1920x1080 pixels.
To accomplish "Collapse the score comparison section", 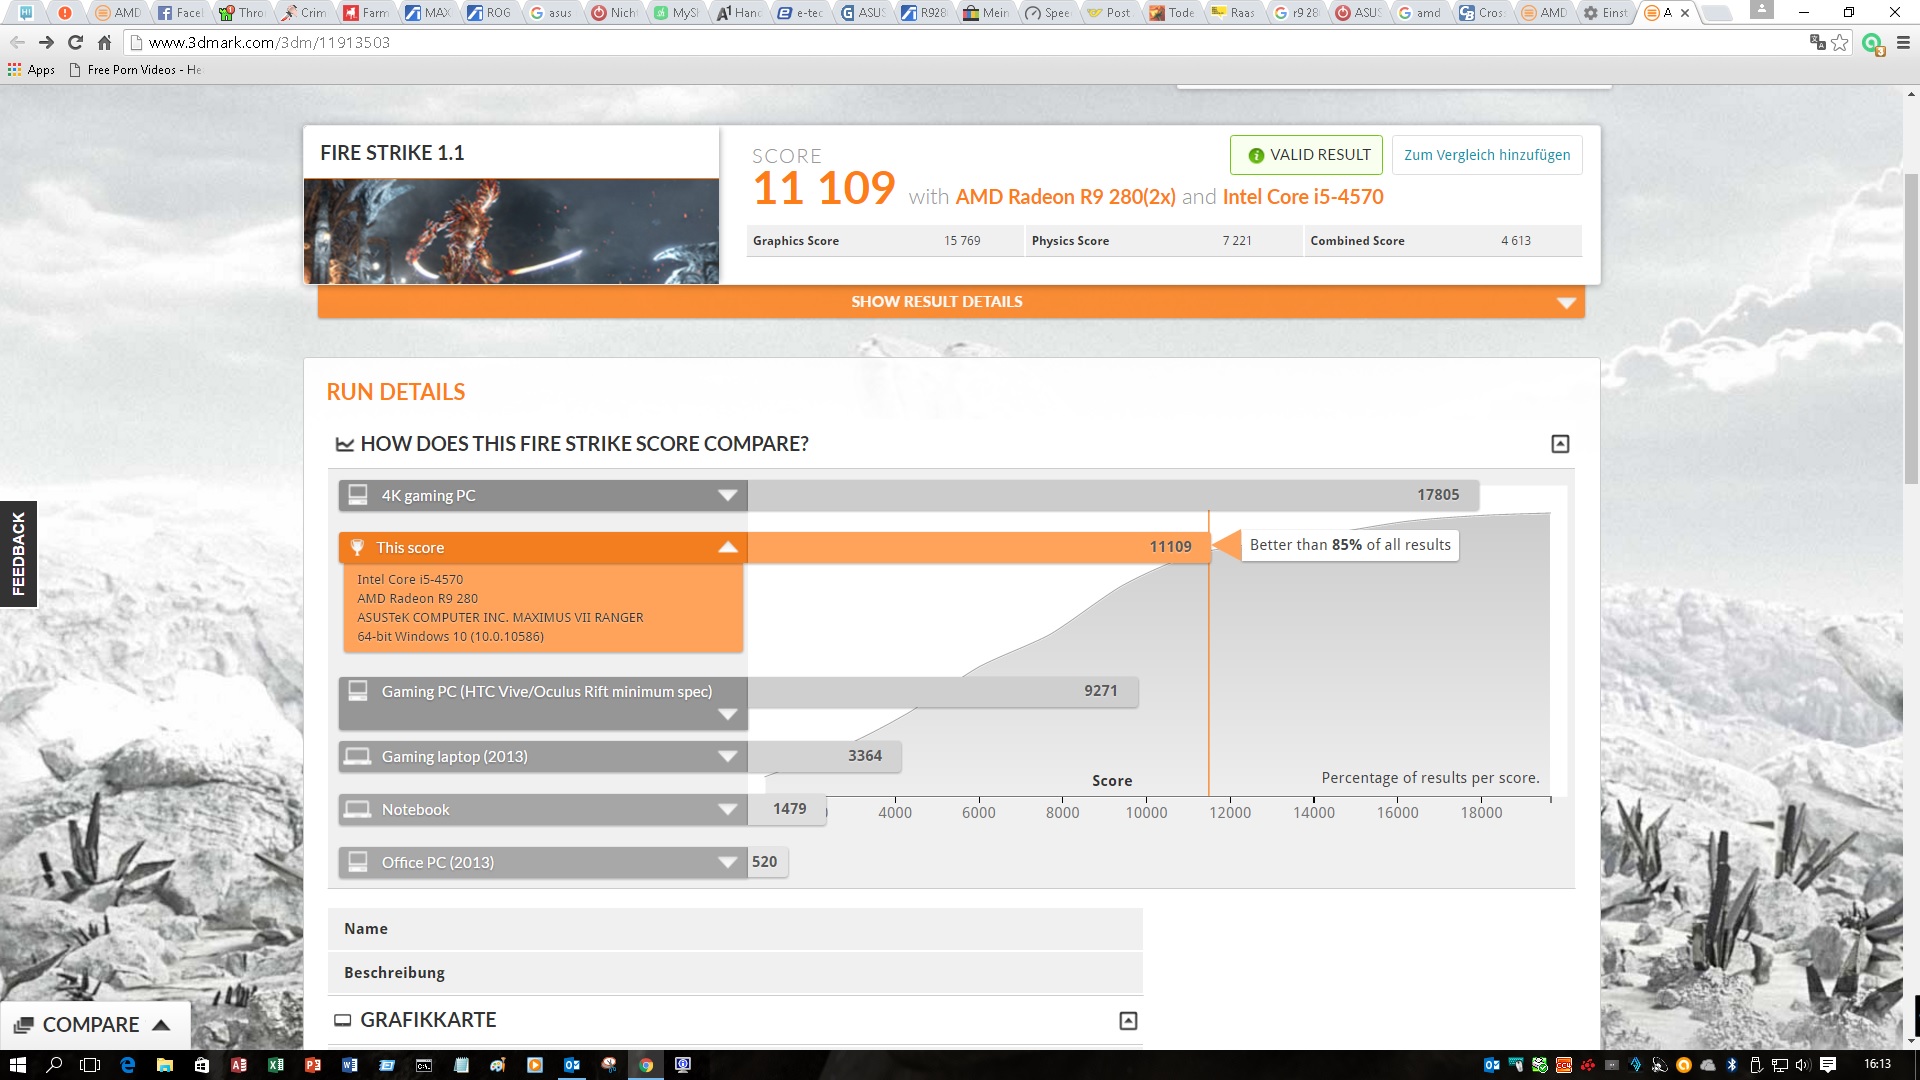I will 1560,444.
